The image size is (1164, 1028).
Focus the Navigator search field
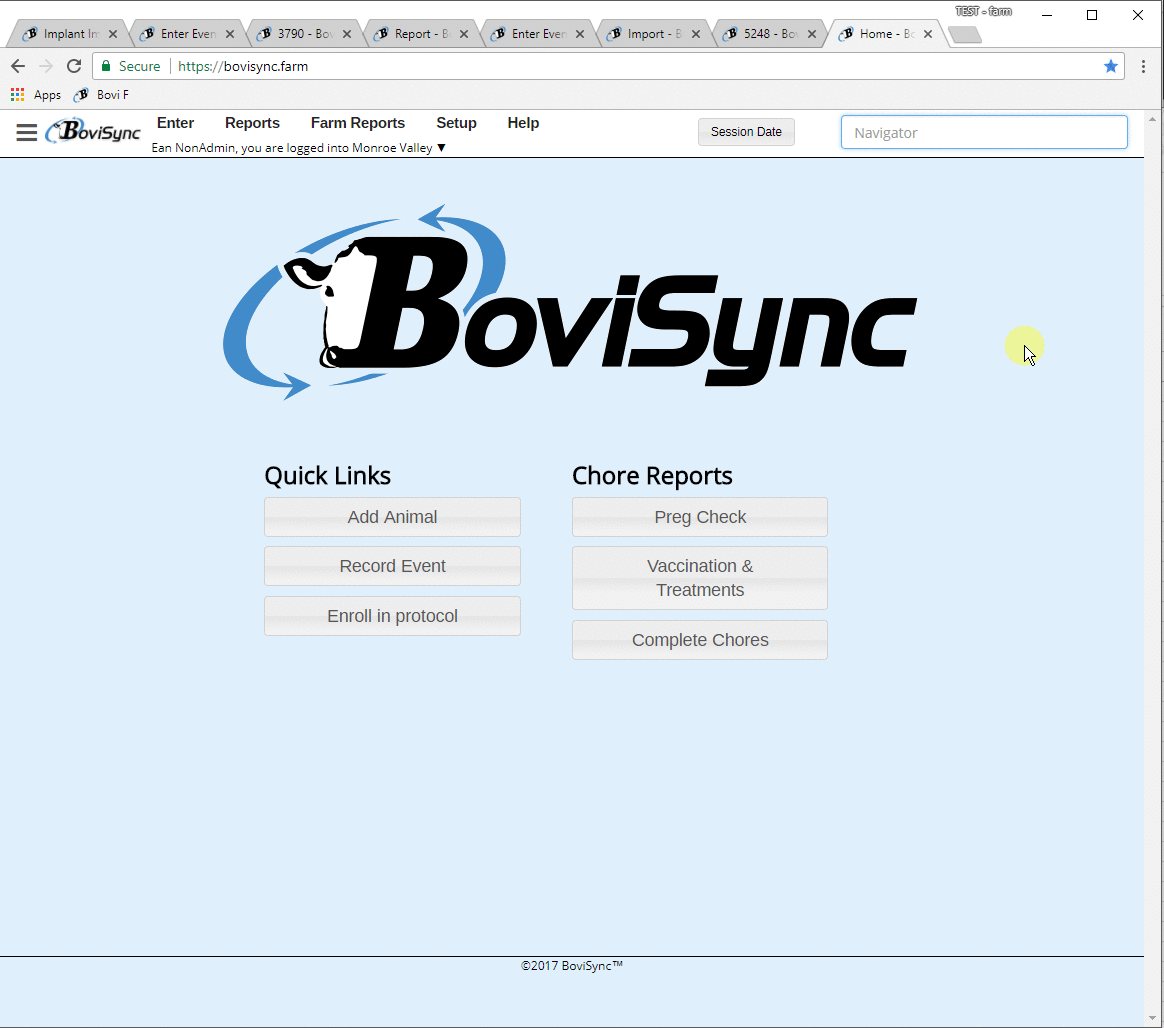coord(984,132)
